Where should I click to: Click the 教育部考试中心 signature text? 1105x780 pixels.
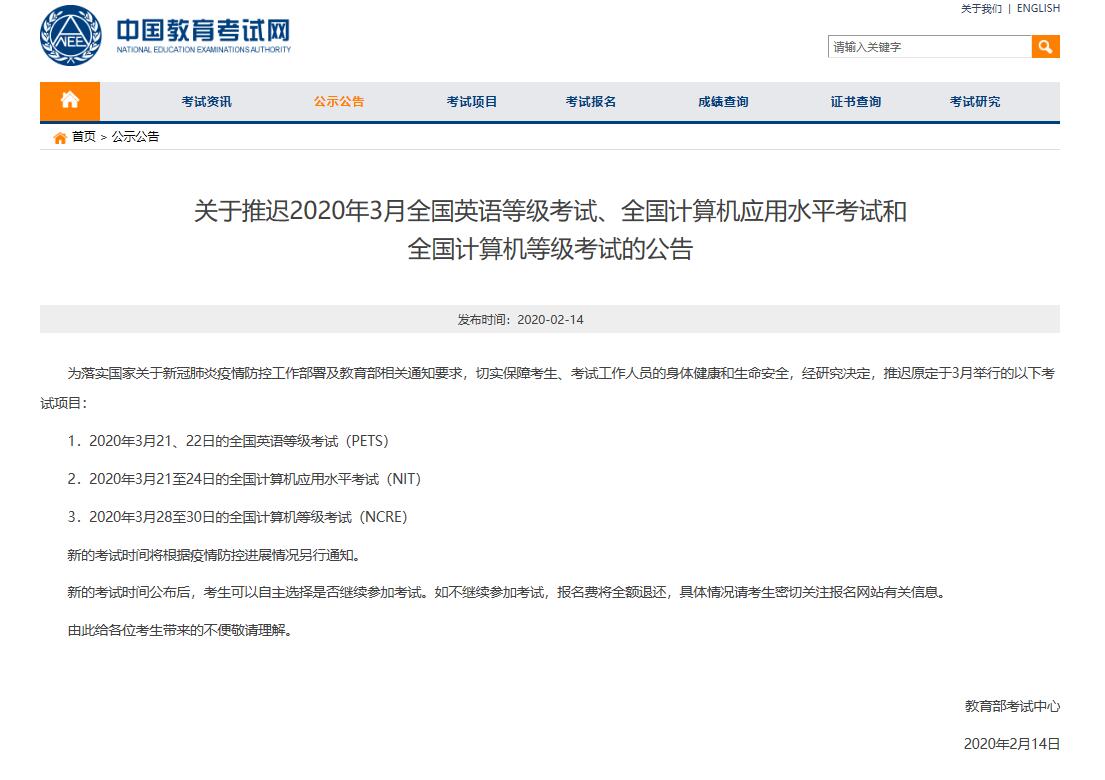[1012, 706]
